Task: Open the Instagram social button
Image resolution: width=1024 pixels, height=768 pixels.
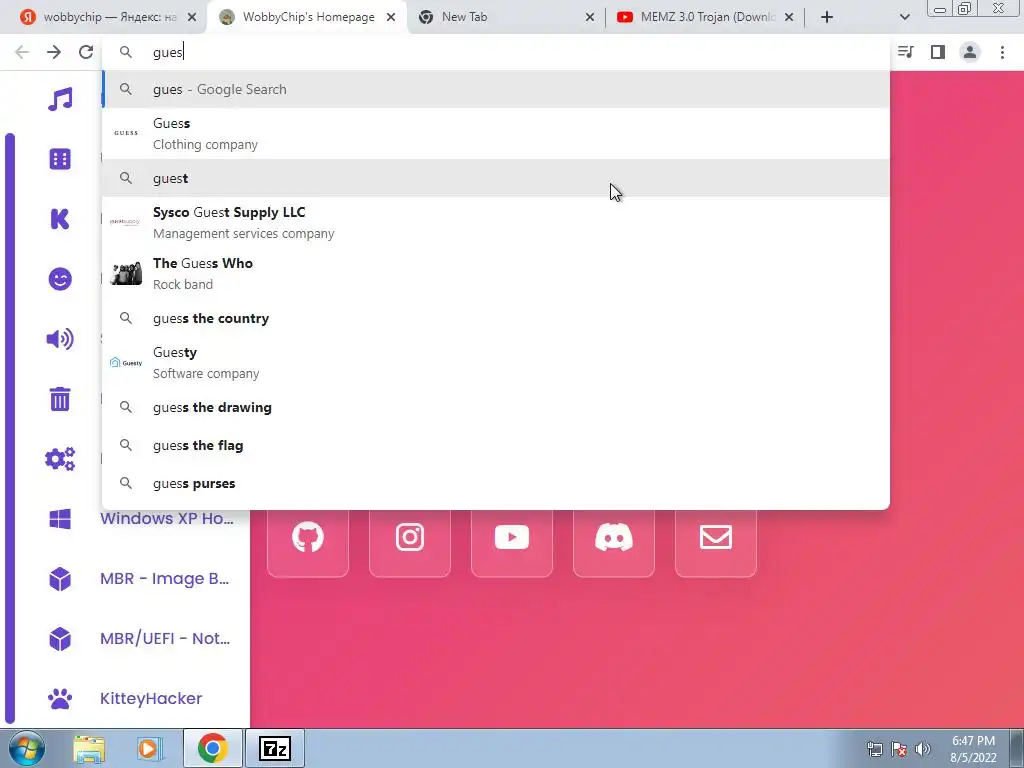Action: click(410, 537)
